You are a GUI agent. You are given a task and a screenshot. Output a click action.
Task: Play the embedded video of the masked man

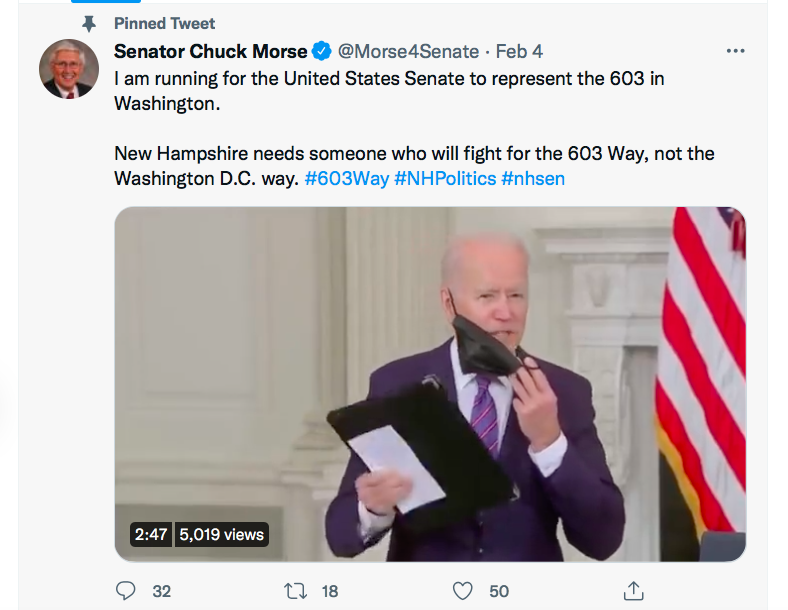point(430,384)
